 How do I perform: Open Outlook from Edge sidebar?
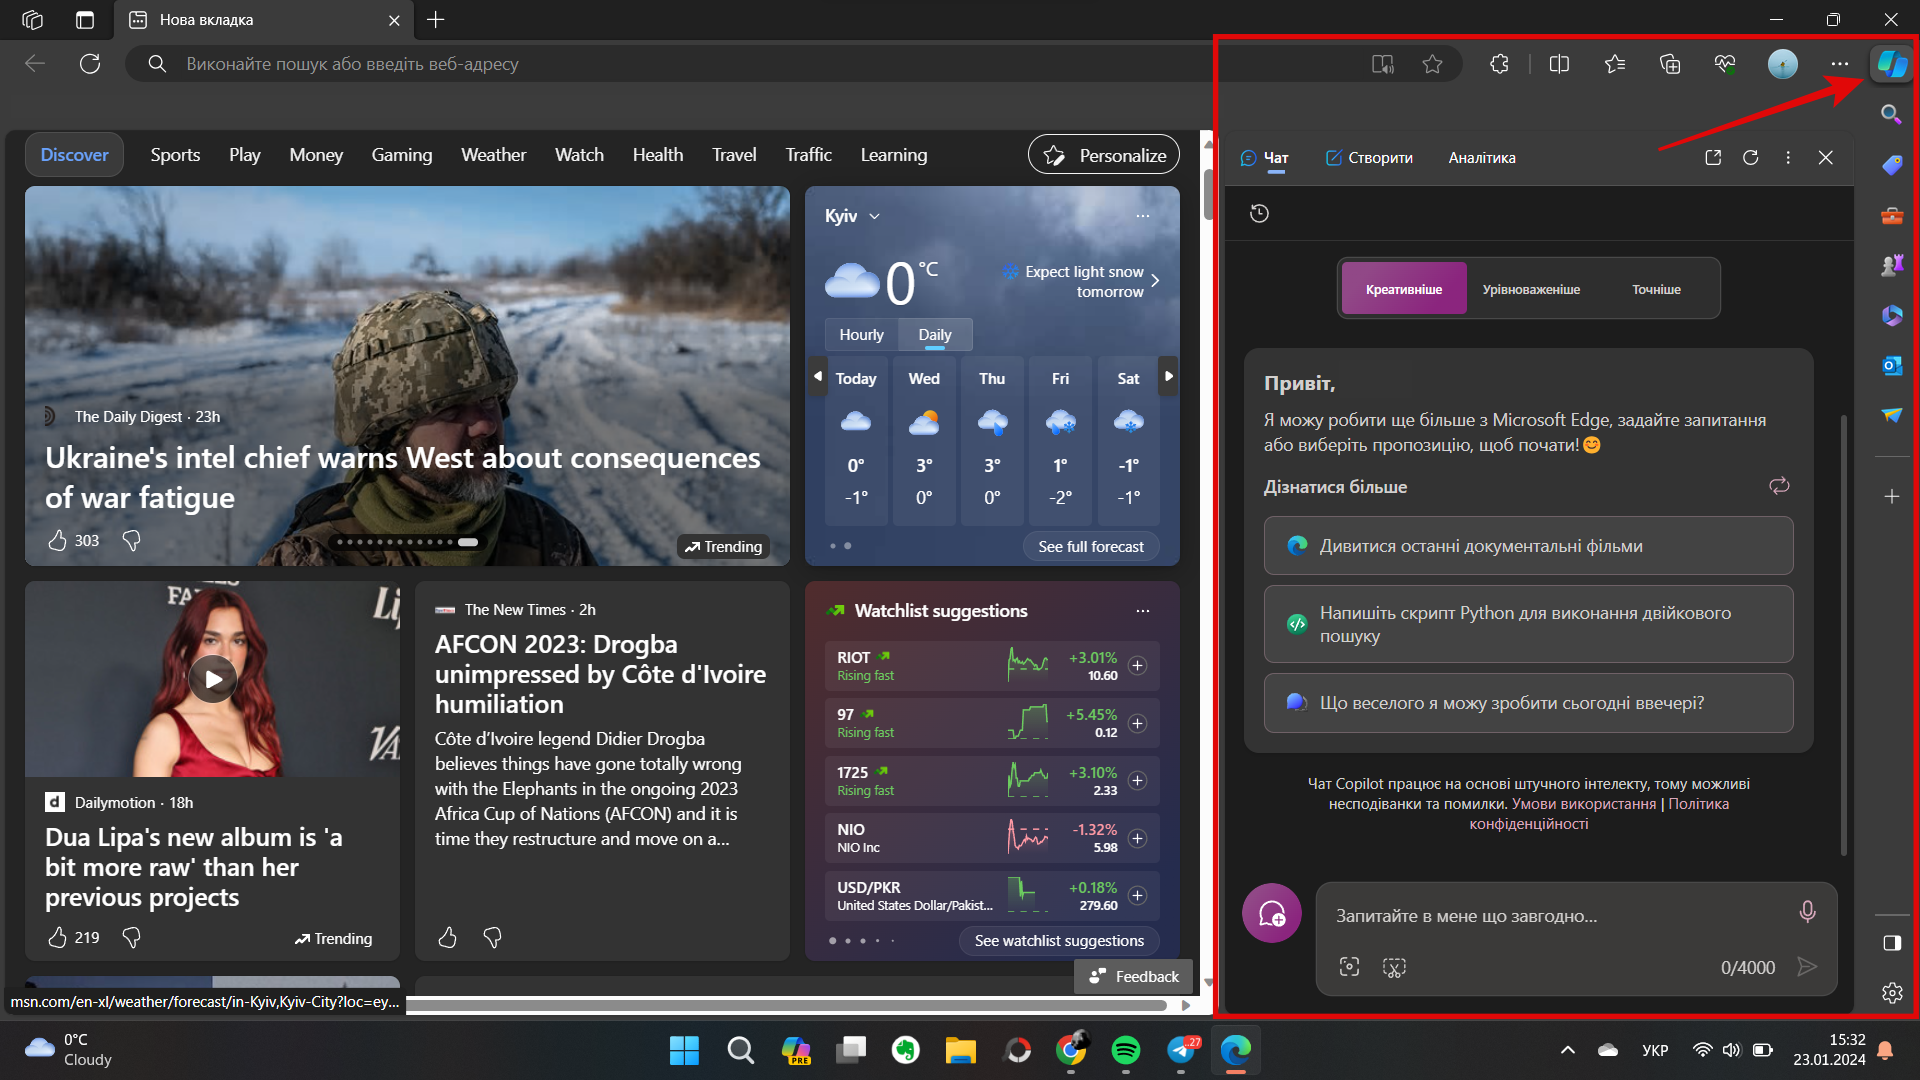1891,366
